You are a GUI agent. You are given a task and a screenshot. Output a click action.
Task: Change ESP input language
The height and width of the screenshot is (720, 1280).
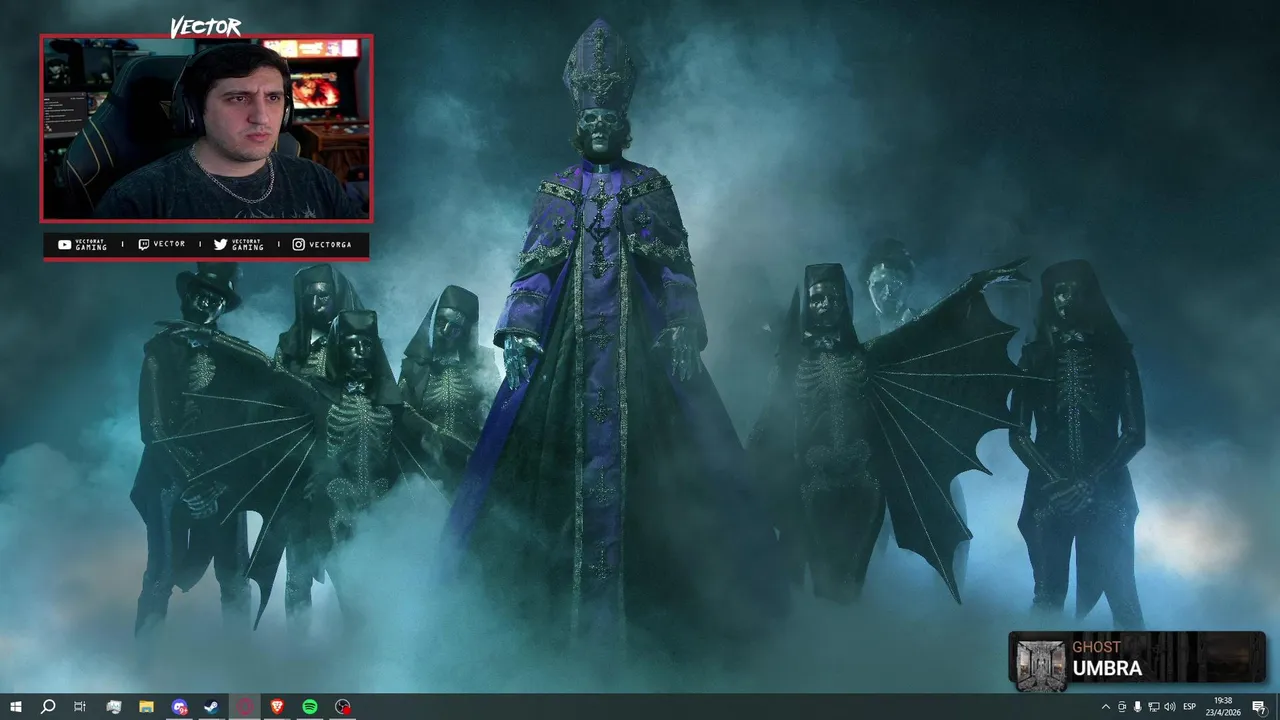(1190, 707)
